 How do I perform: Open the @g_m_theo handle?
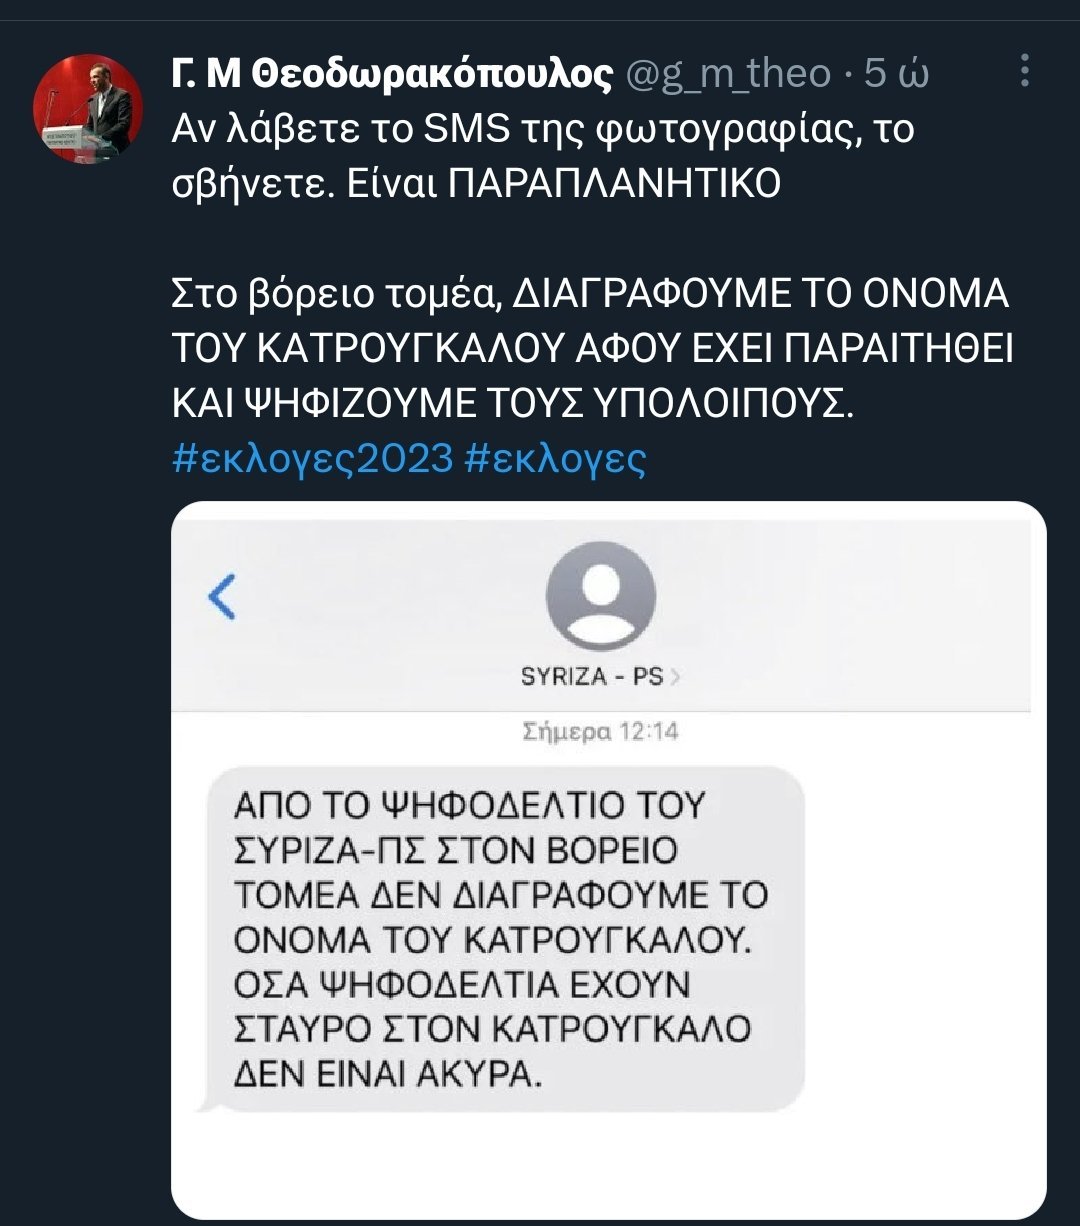pos(729,74)
